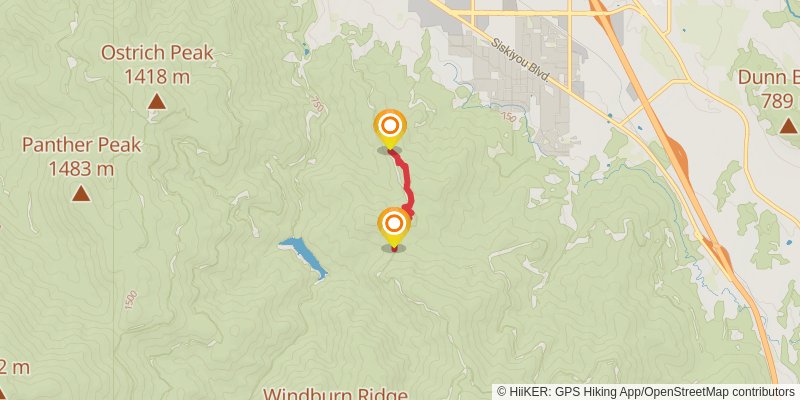Click the 750 contour elevation label
Screen dimensions: 800x400
[x=316, y=105]
